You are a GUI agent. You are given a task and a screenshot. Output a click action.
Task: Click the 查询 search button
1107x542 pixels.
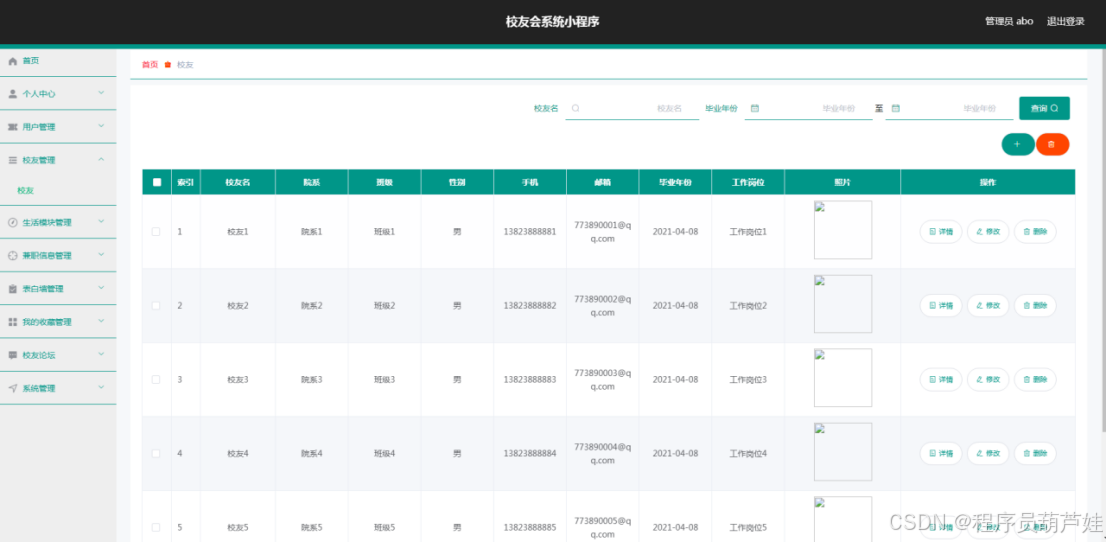click(x=1044, y=109)
